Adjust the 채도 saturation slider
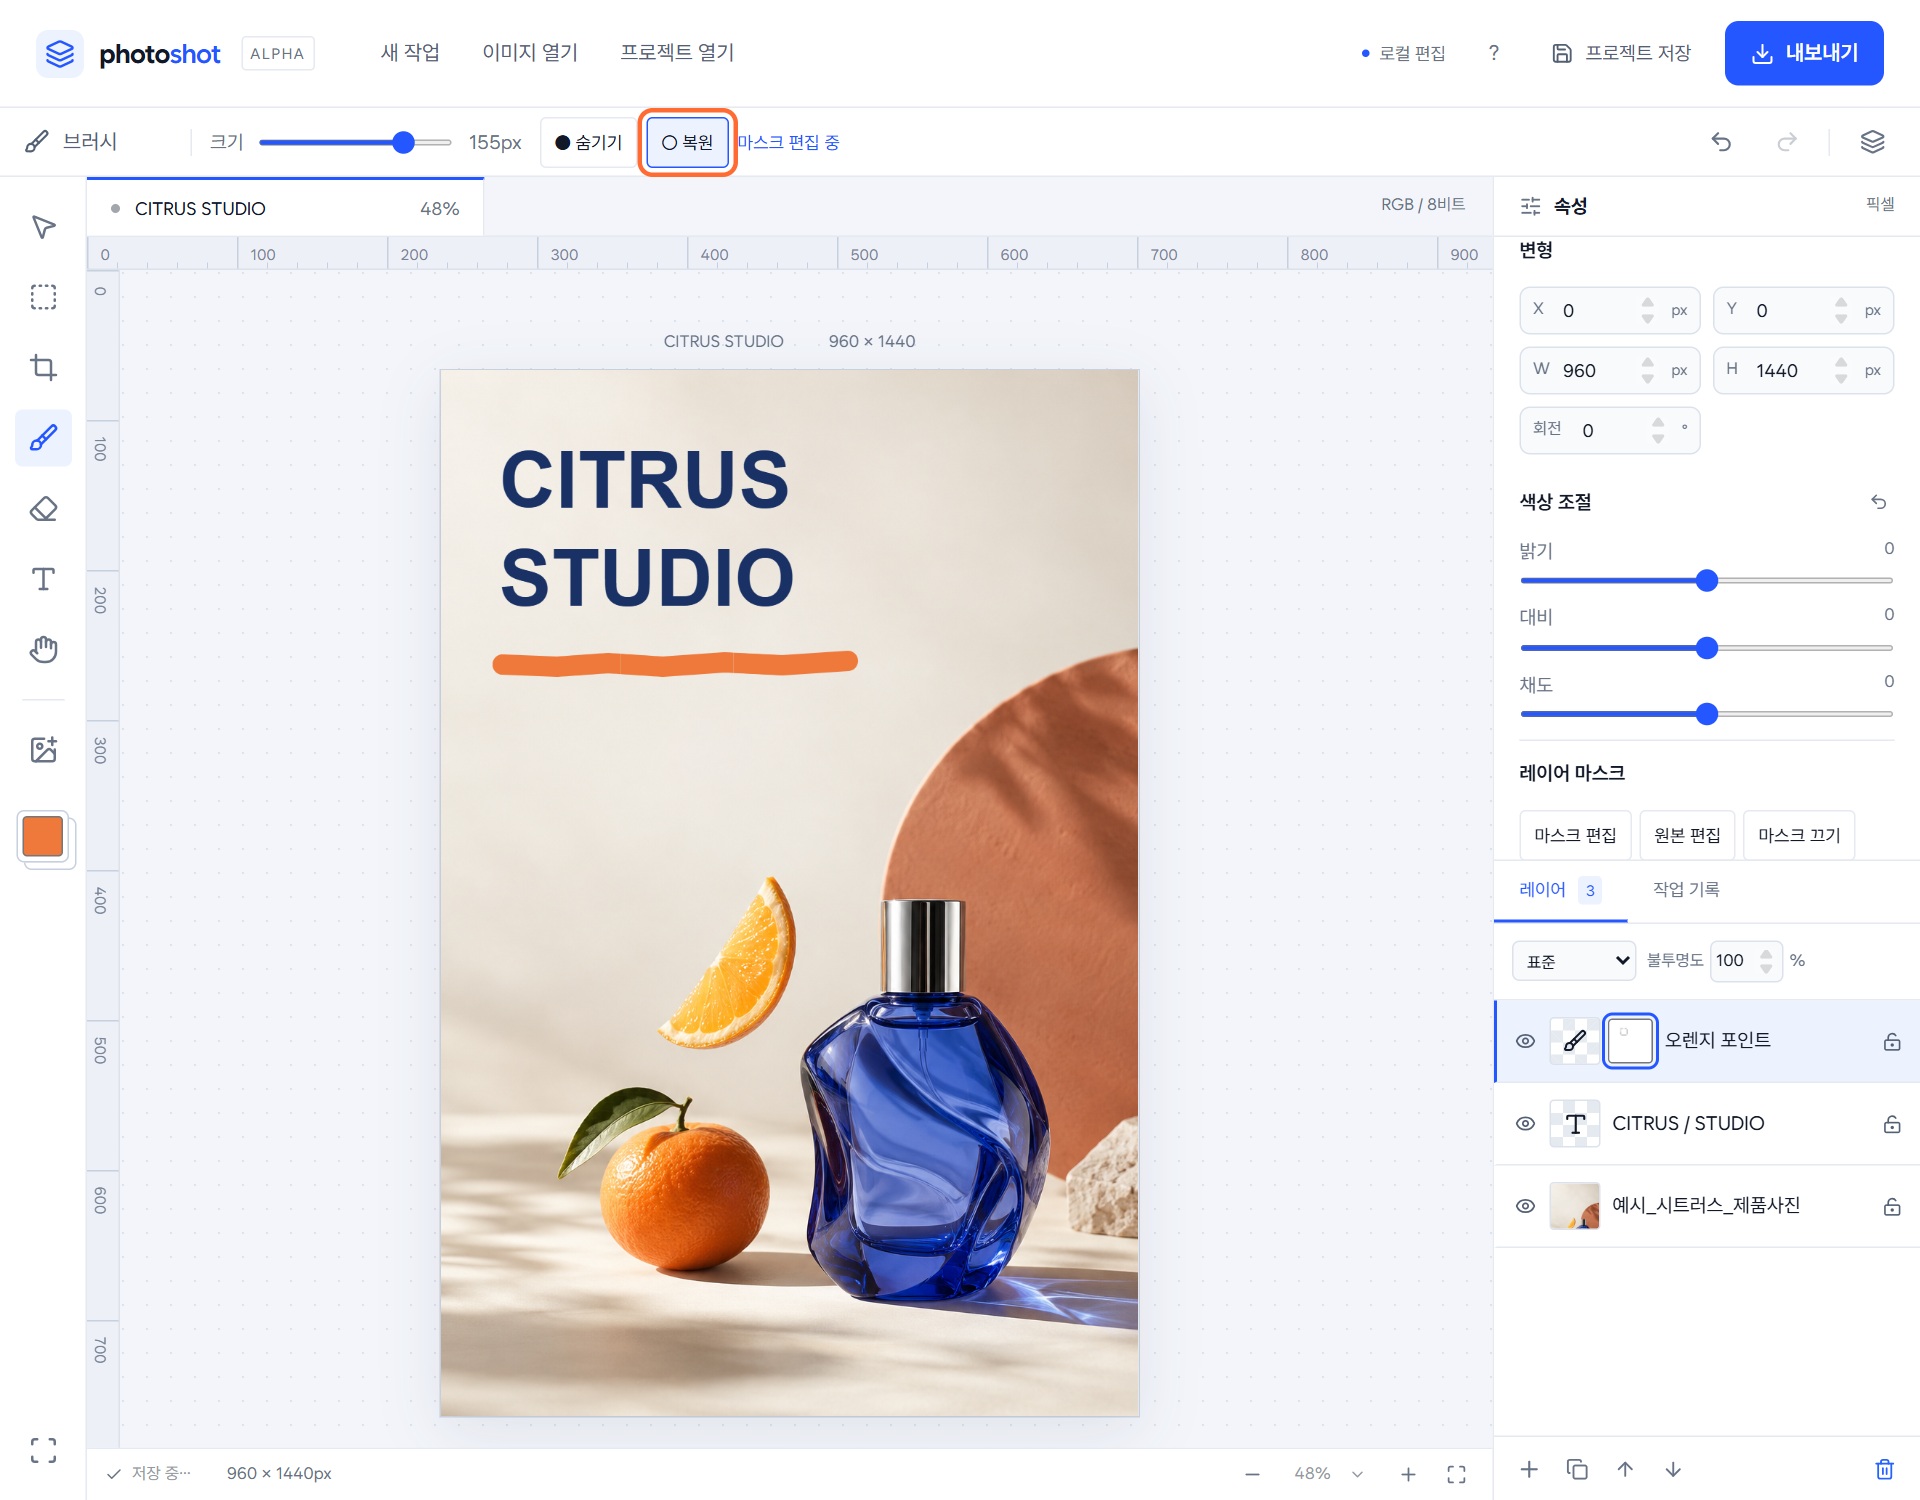 (1706, 714)
